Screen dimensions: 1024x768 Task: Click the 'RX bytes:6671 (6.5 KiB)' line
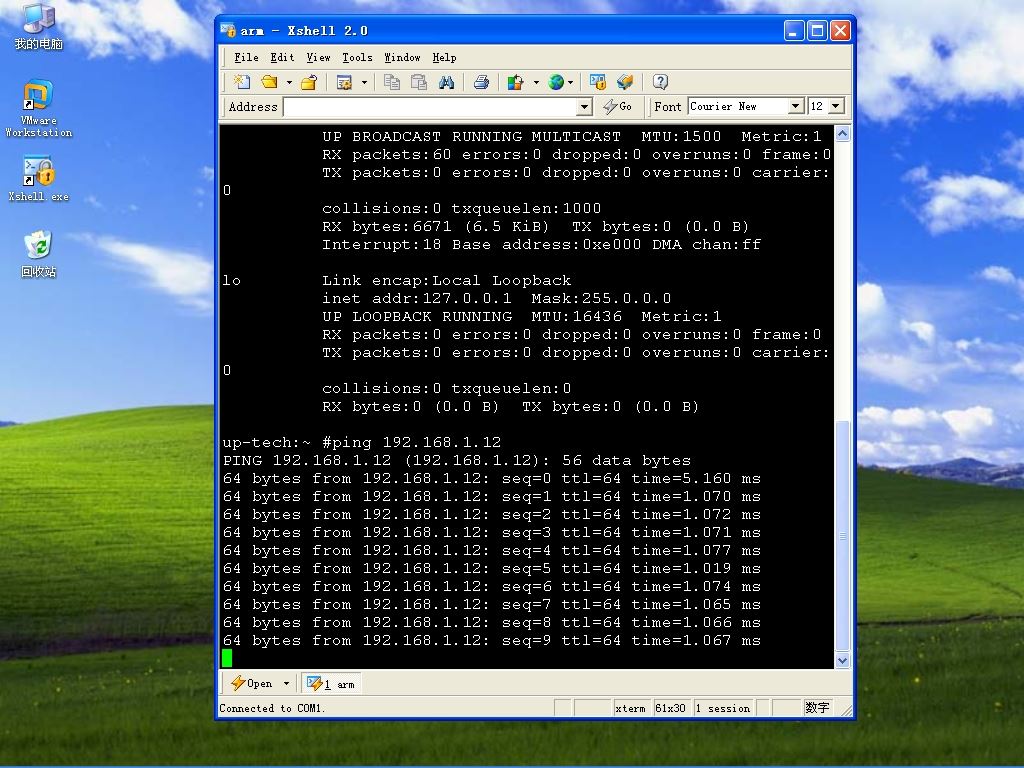coord(536,227)
